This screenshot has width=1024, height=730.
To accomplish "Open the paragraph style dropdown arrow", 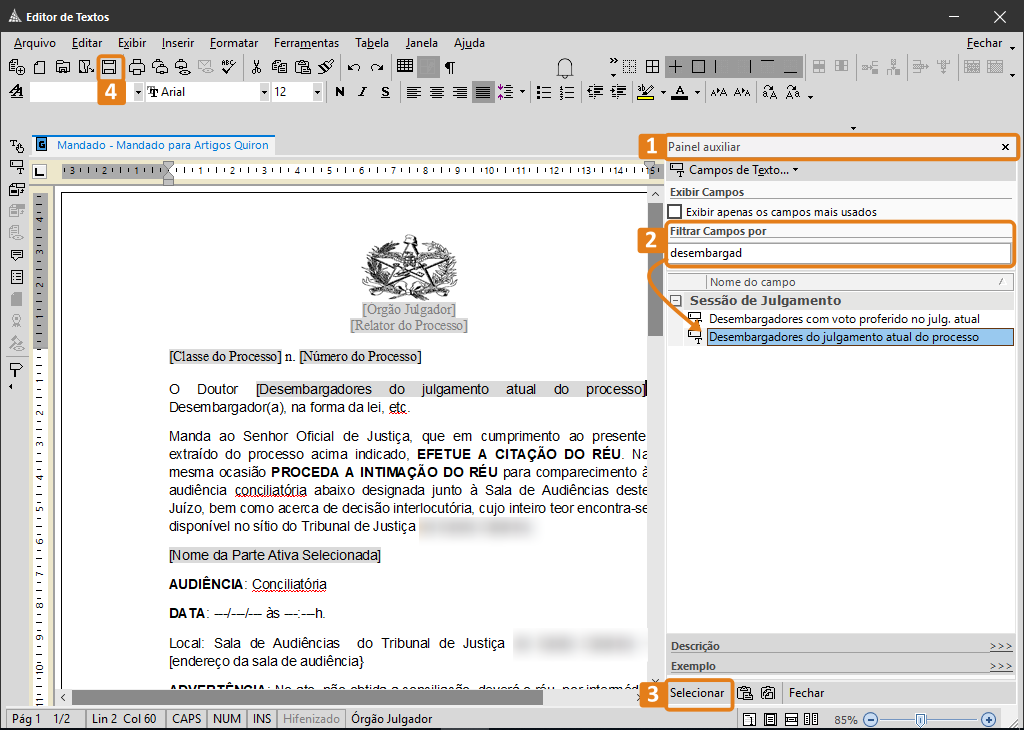I will (x=138, y=93).
